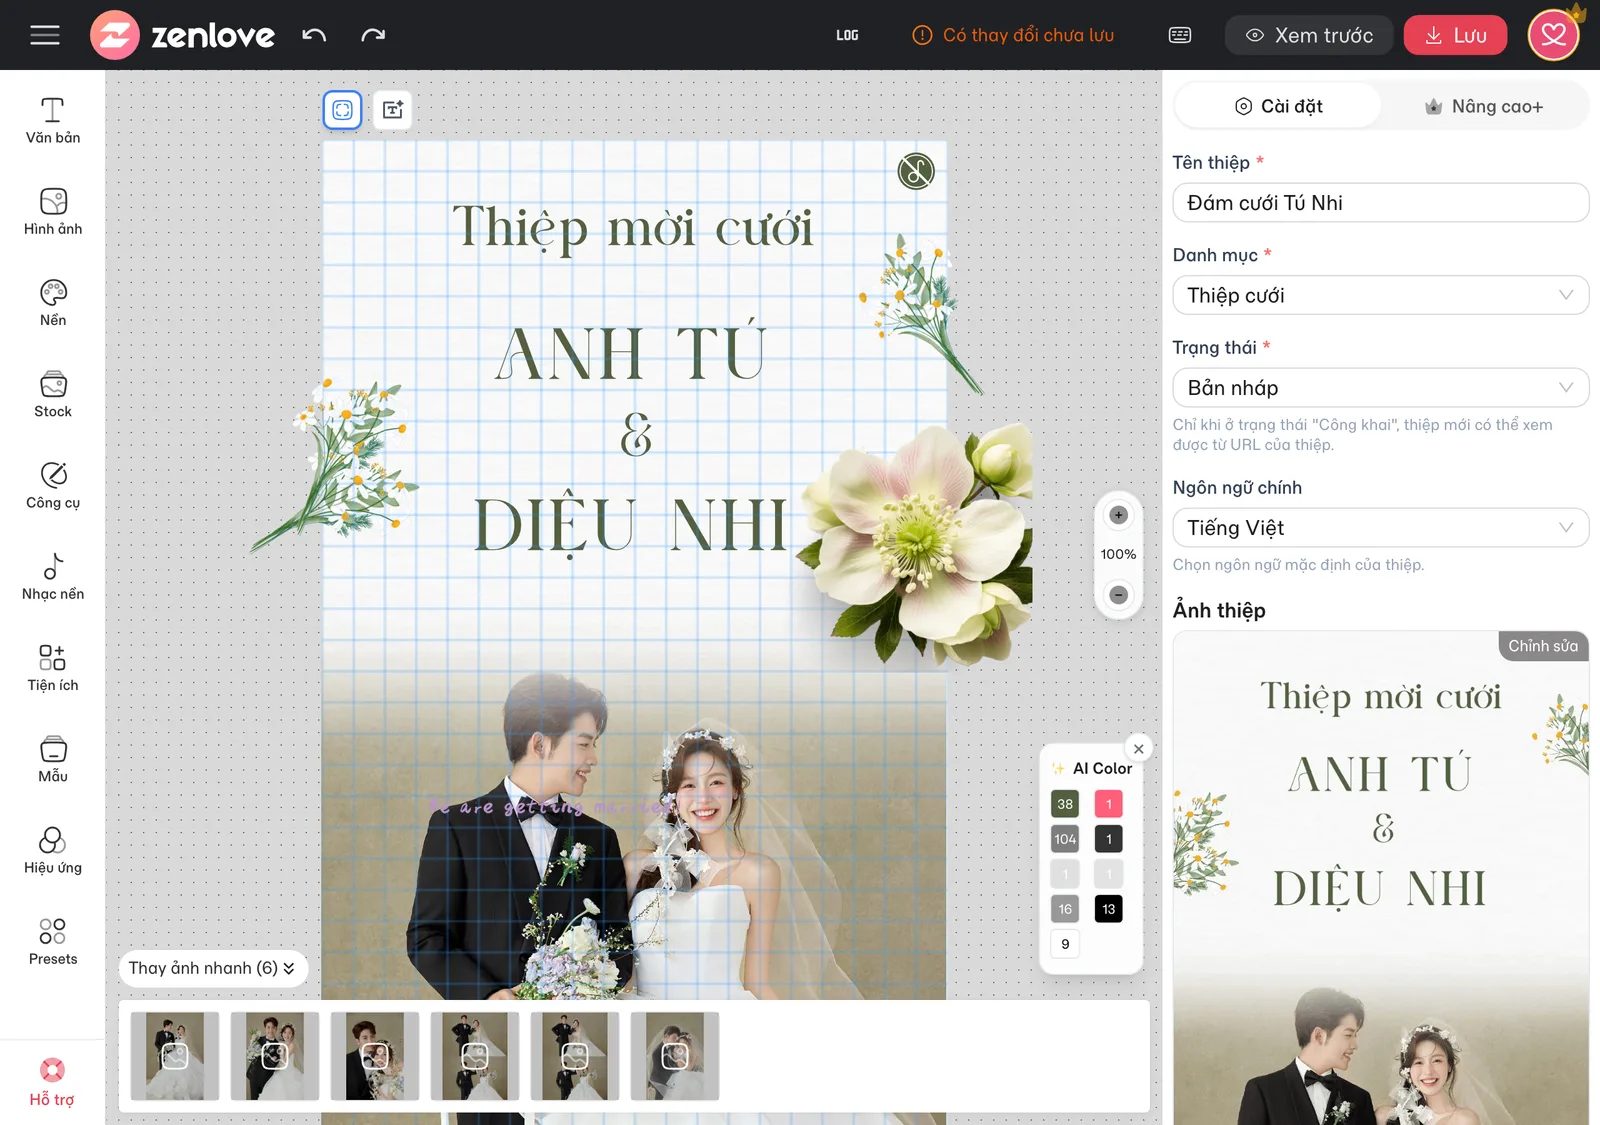Screen dimensions: 1600x1125
Task: Select the gray 104 color swatch
Action: coord(1065,839)
